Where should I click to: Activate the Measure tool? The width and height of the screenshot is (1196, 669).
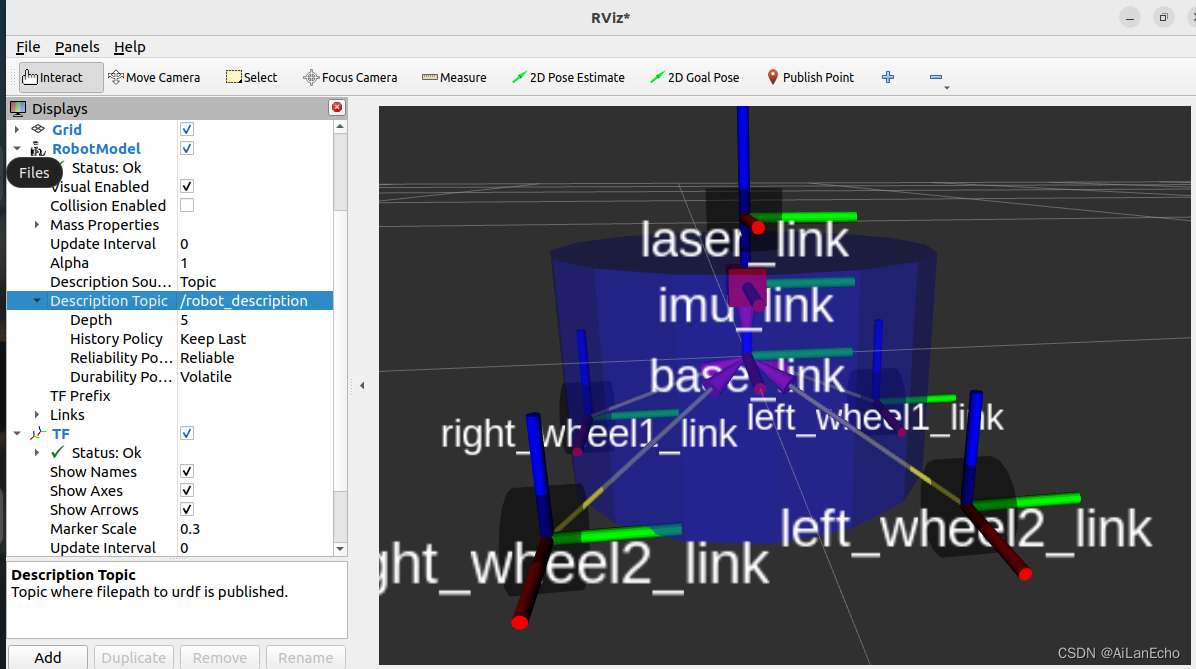(454, 77)
